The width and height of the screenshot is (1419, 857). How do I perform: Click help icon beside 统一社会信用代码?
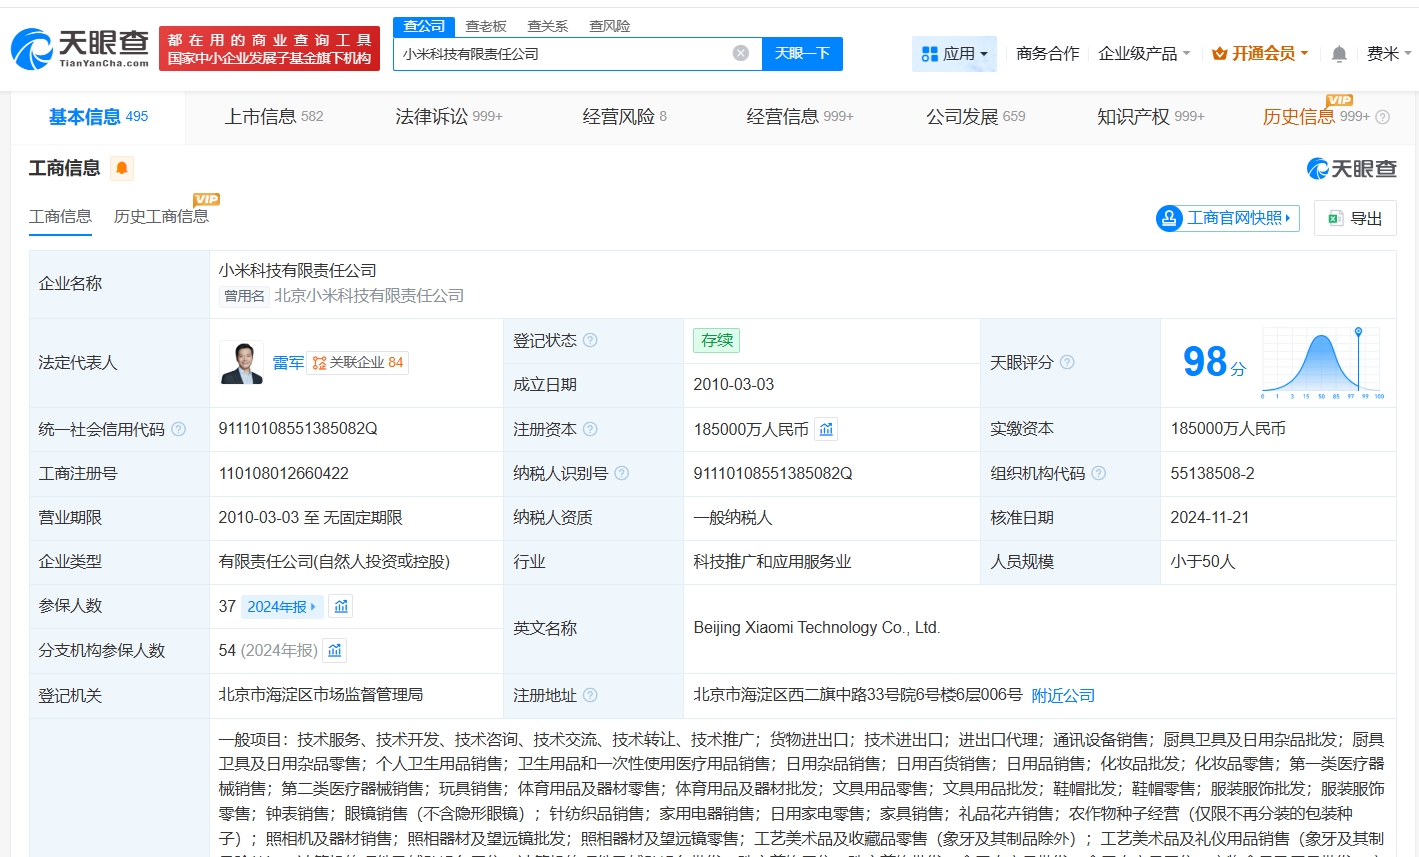(178, 429)
